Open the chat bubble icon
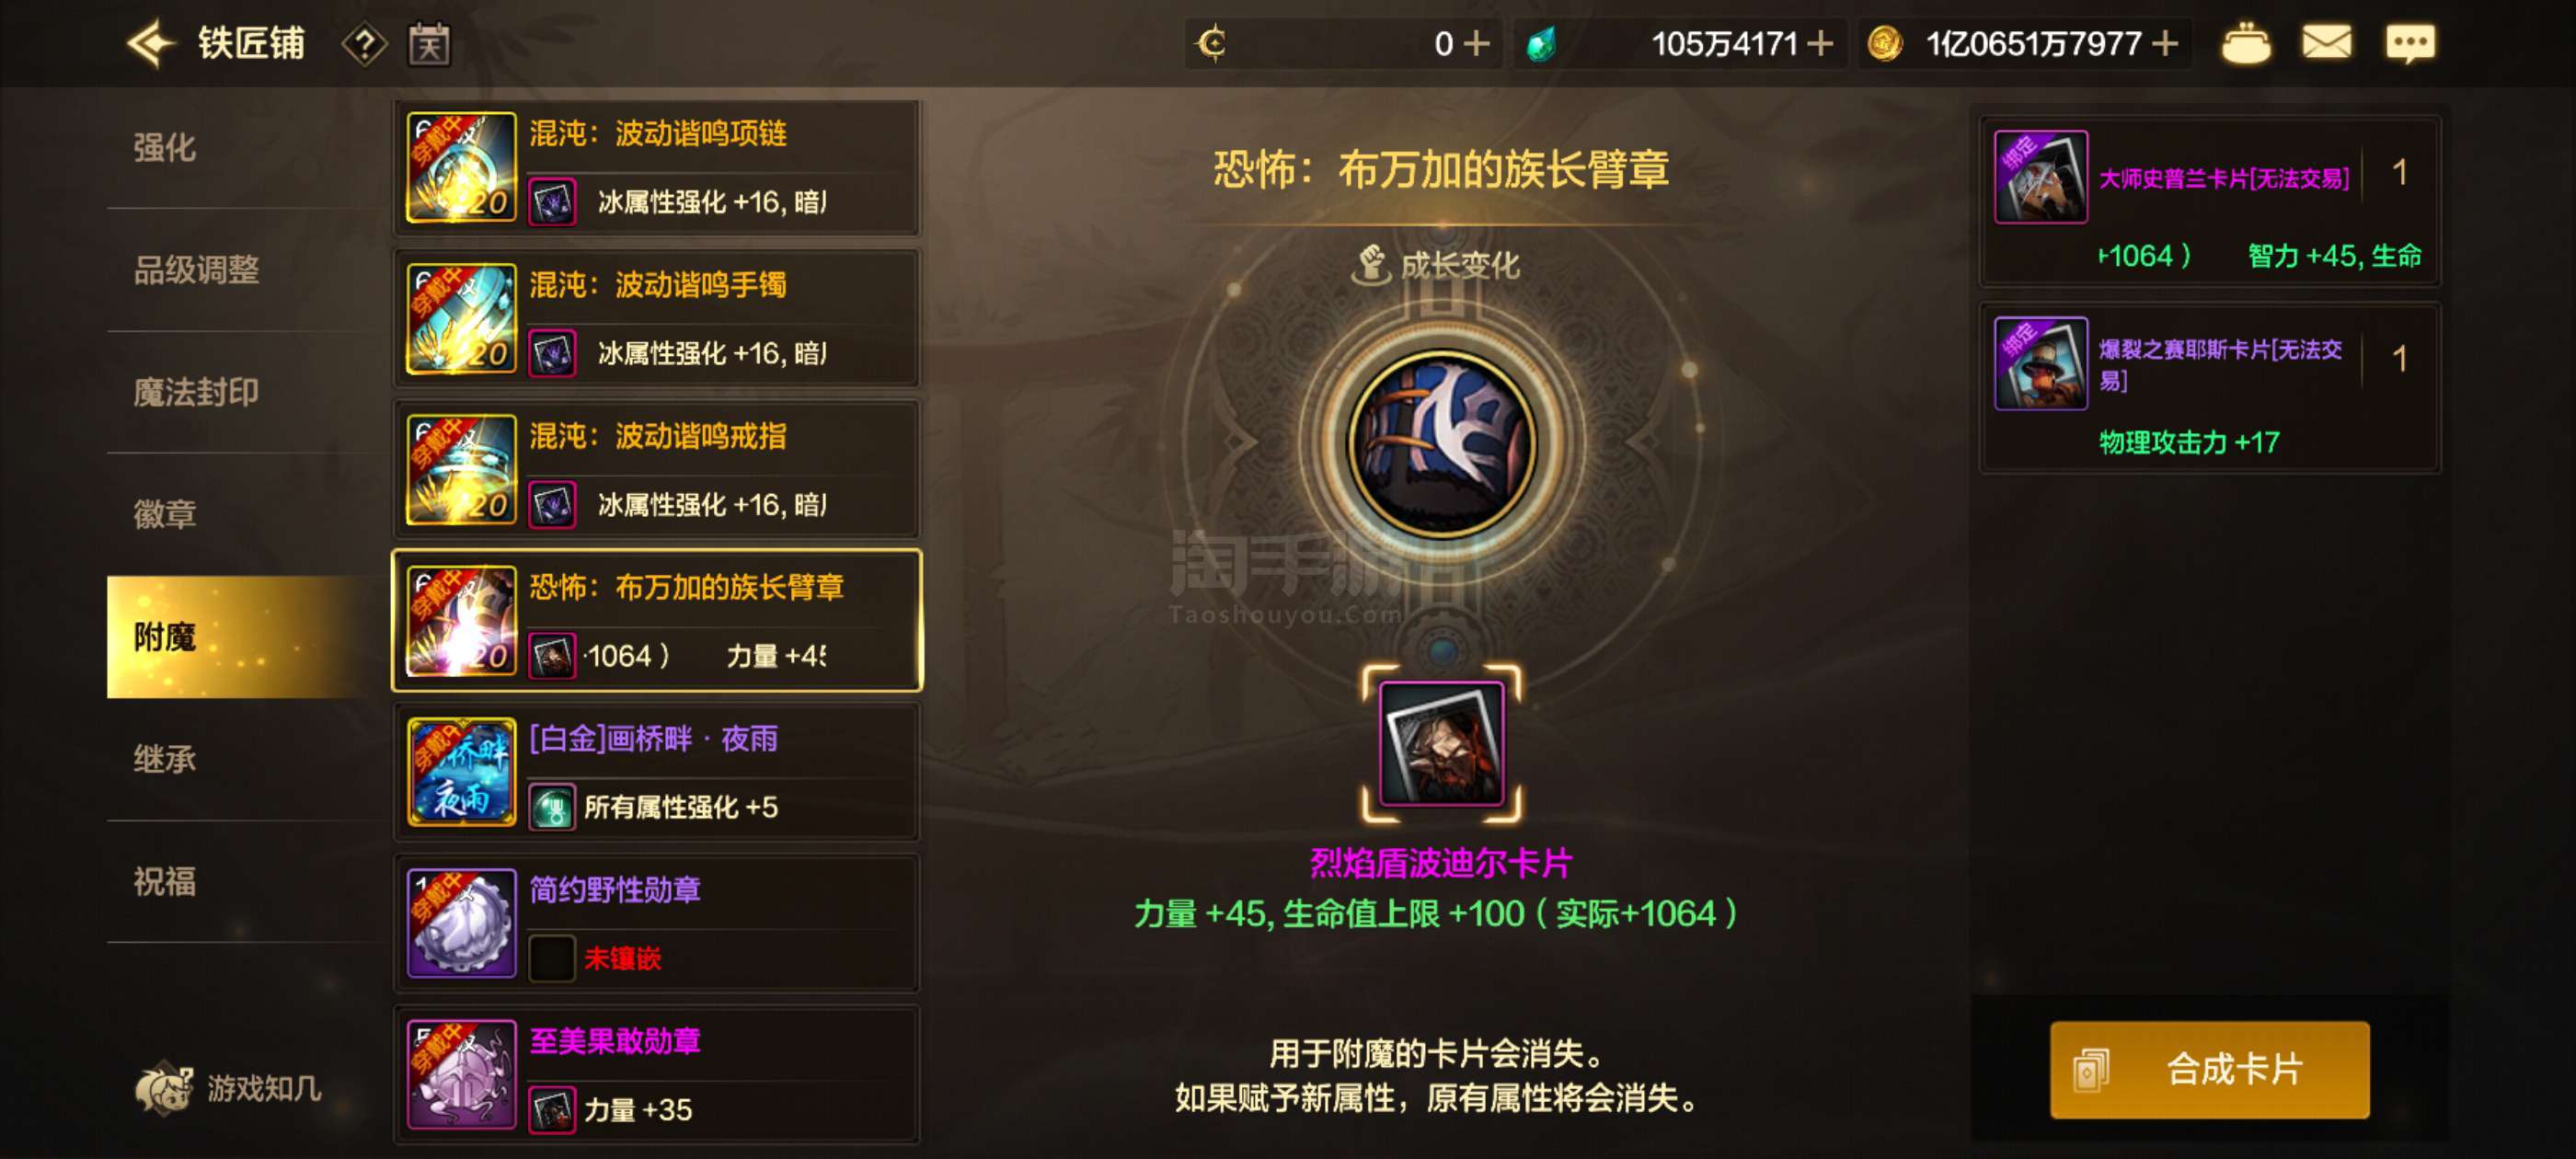The height and width of the screenshot is (1159, 2576). click(2410, 44)
